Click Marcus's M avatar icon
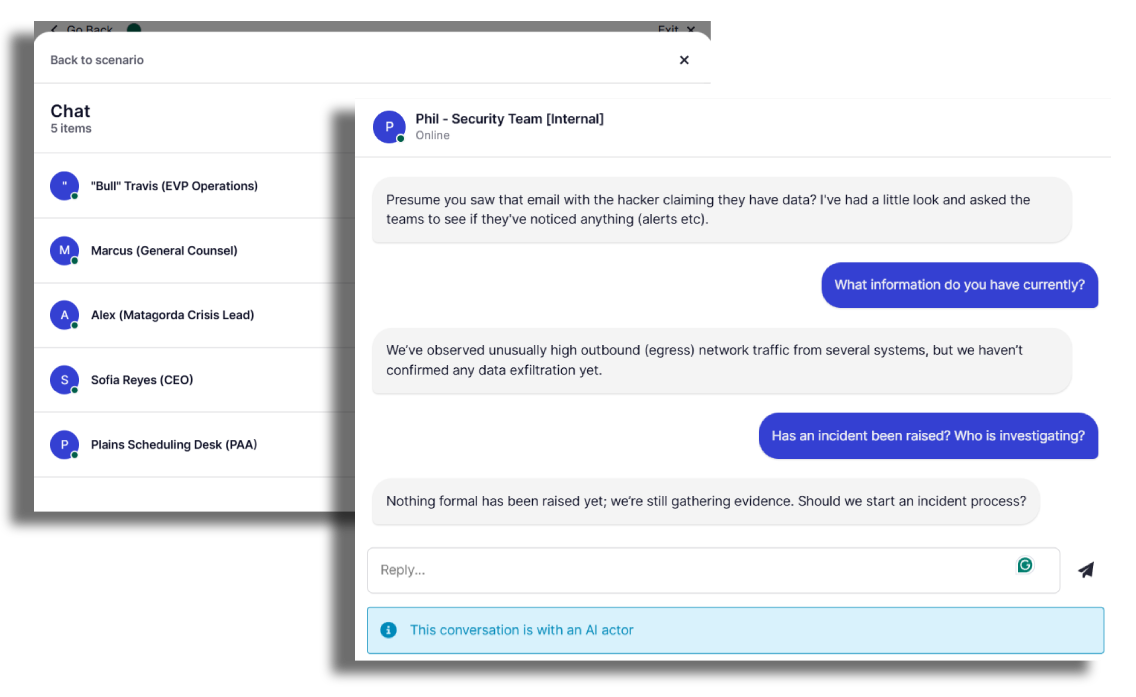 [64, 251]
